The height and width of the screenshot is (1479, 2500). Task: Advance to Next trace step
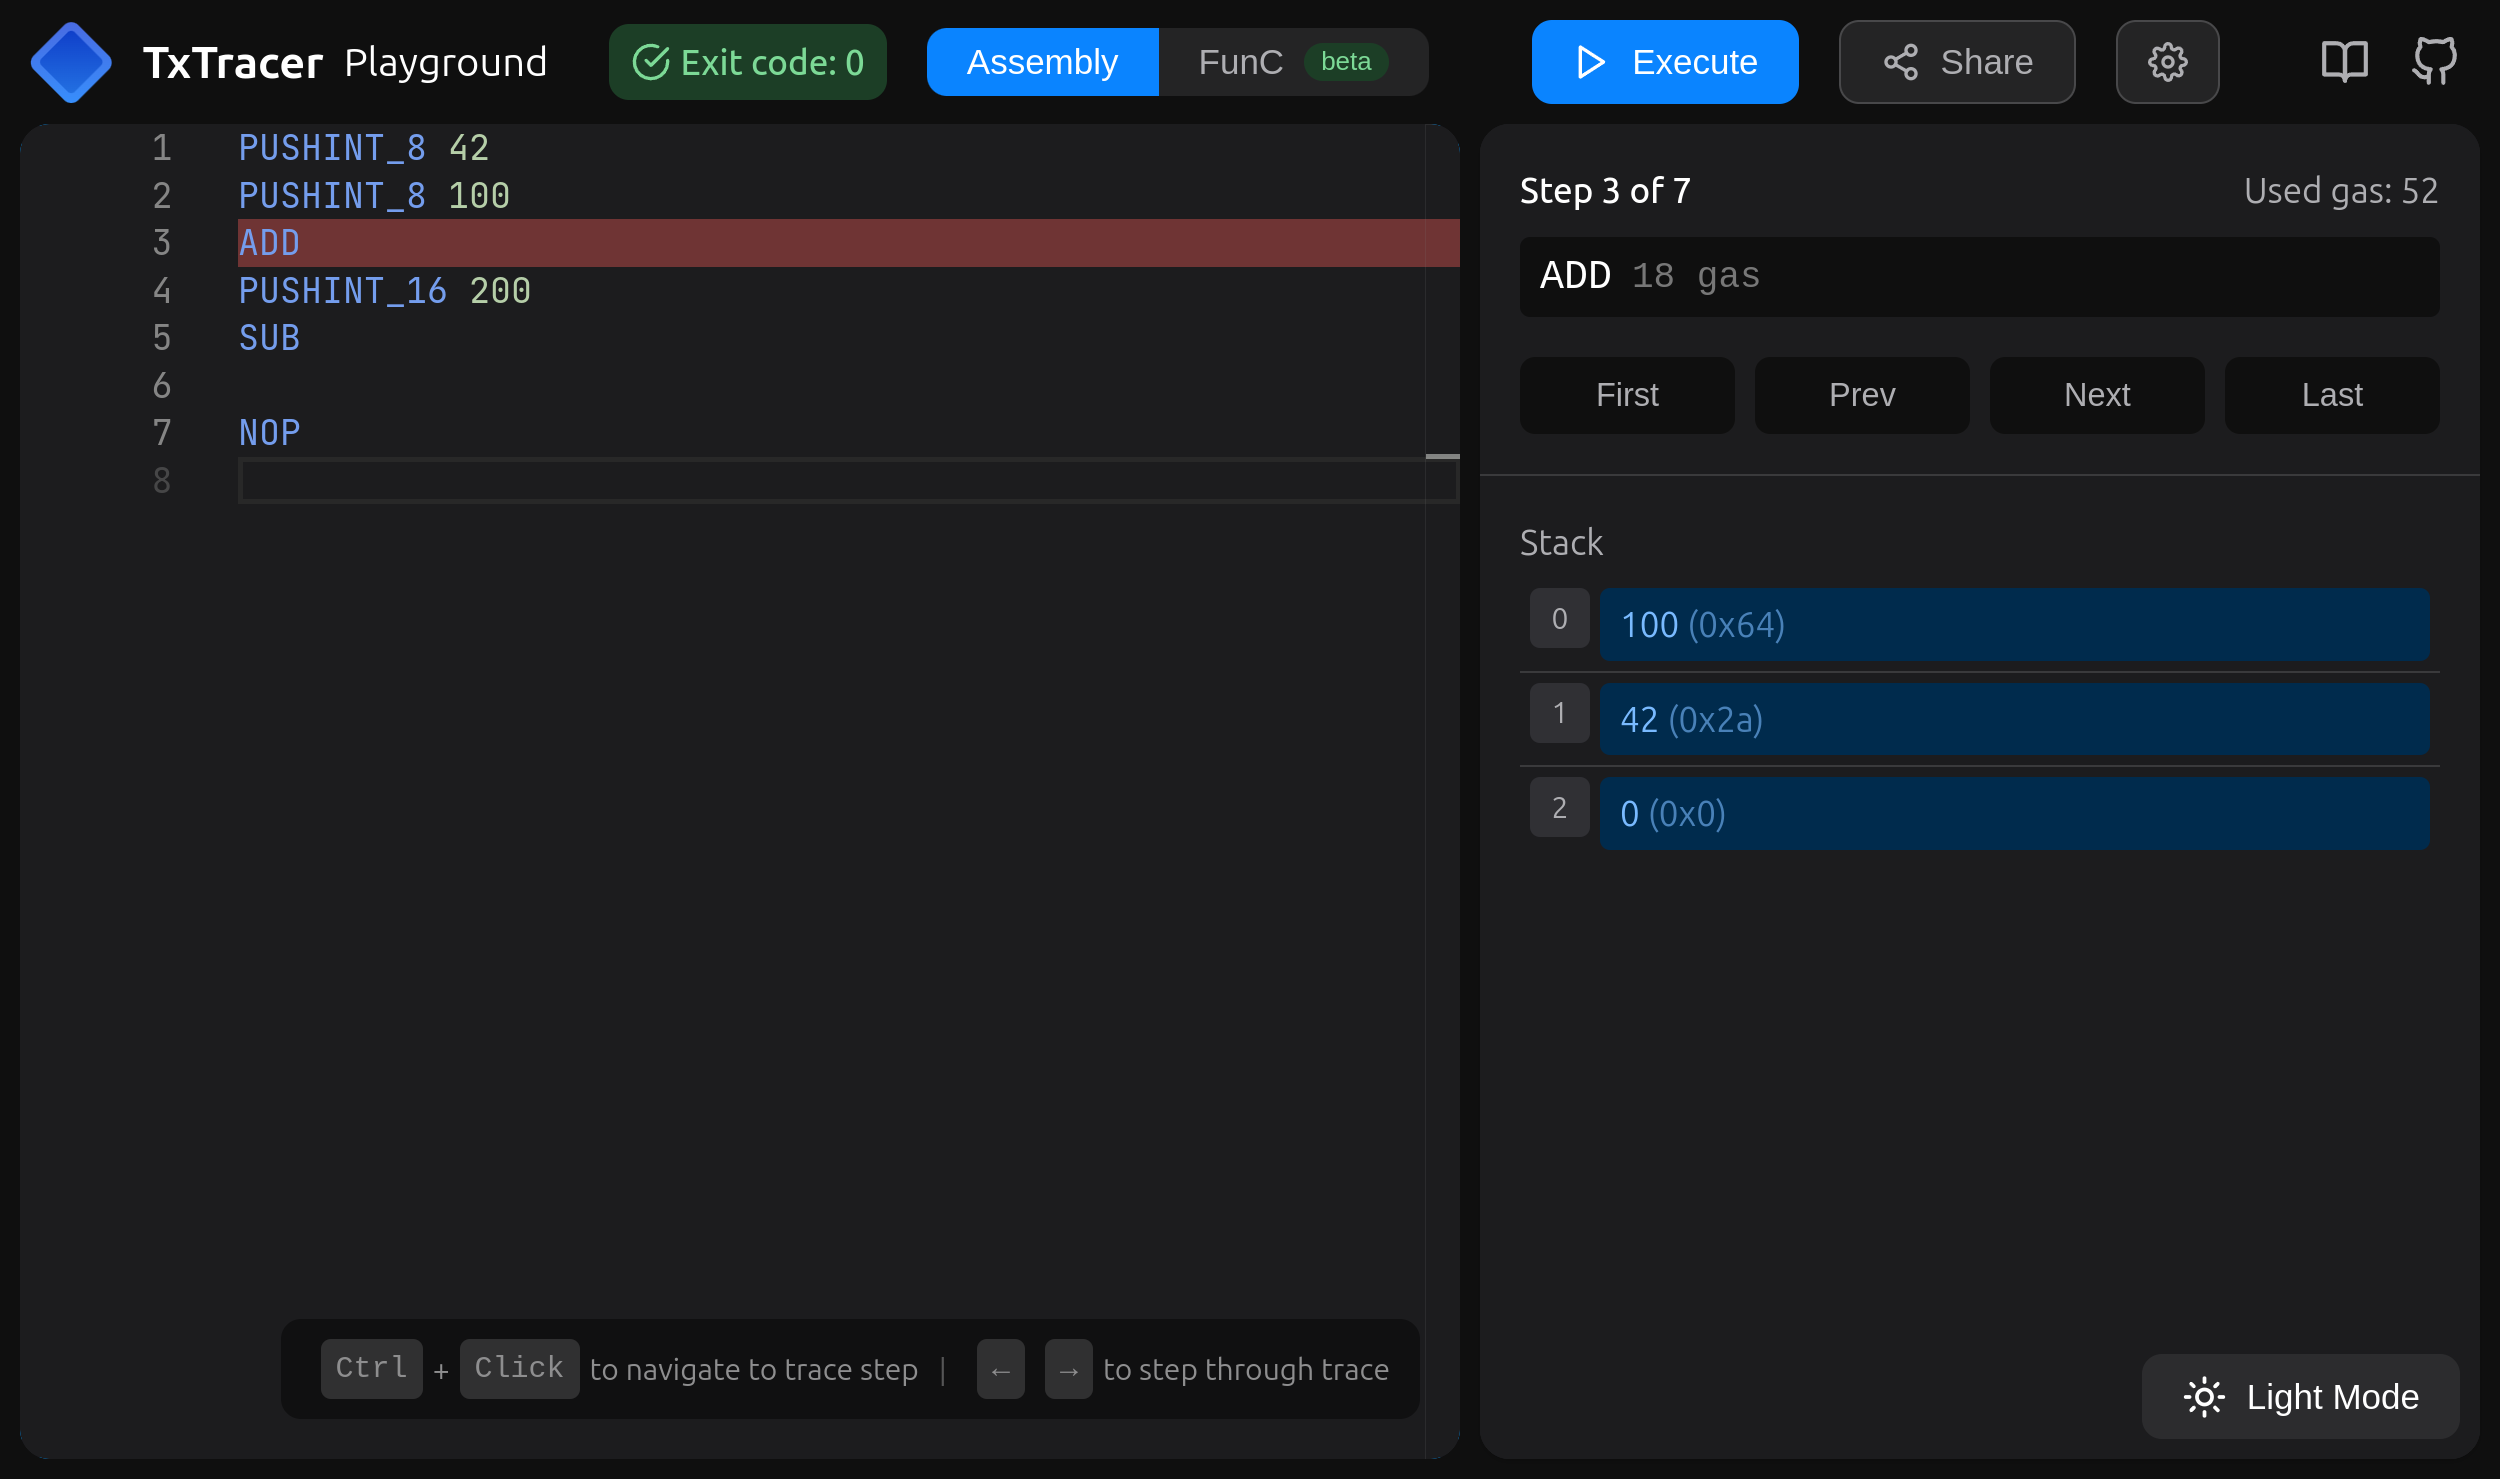coord(2097,395)
